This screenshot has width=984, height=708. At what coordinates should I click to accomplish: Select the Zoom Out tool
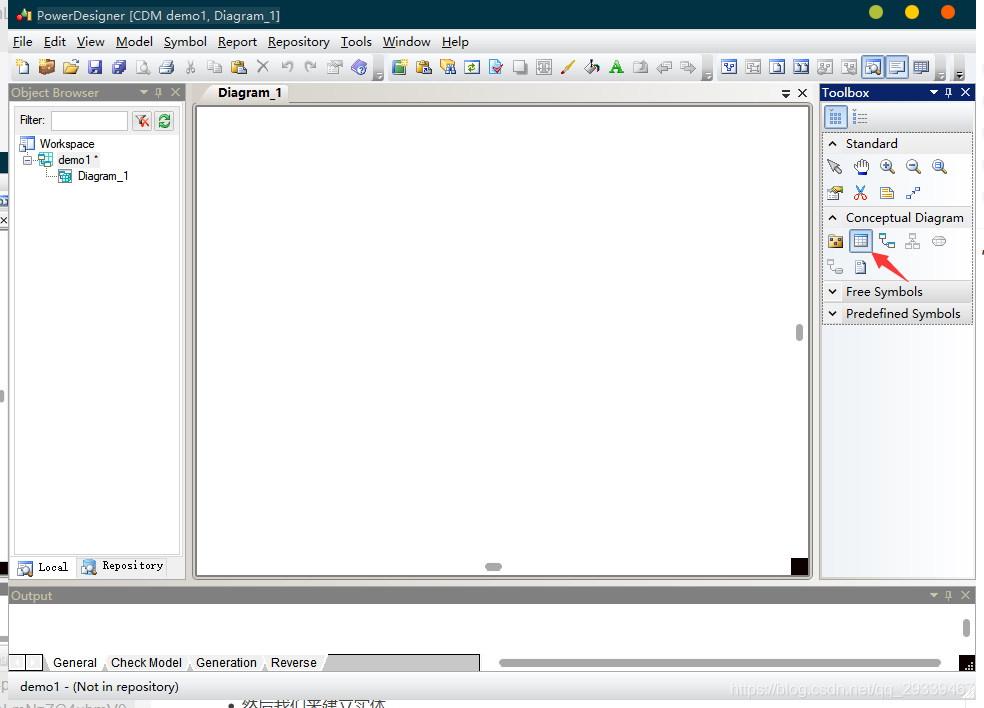tap(913, 166)
